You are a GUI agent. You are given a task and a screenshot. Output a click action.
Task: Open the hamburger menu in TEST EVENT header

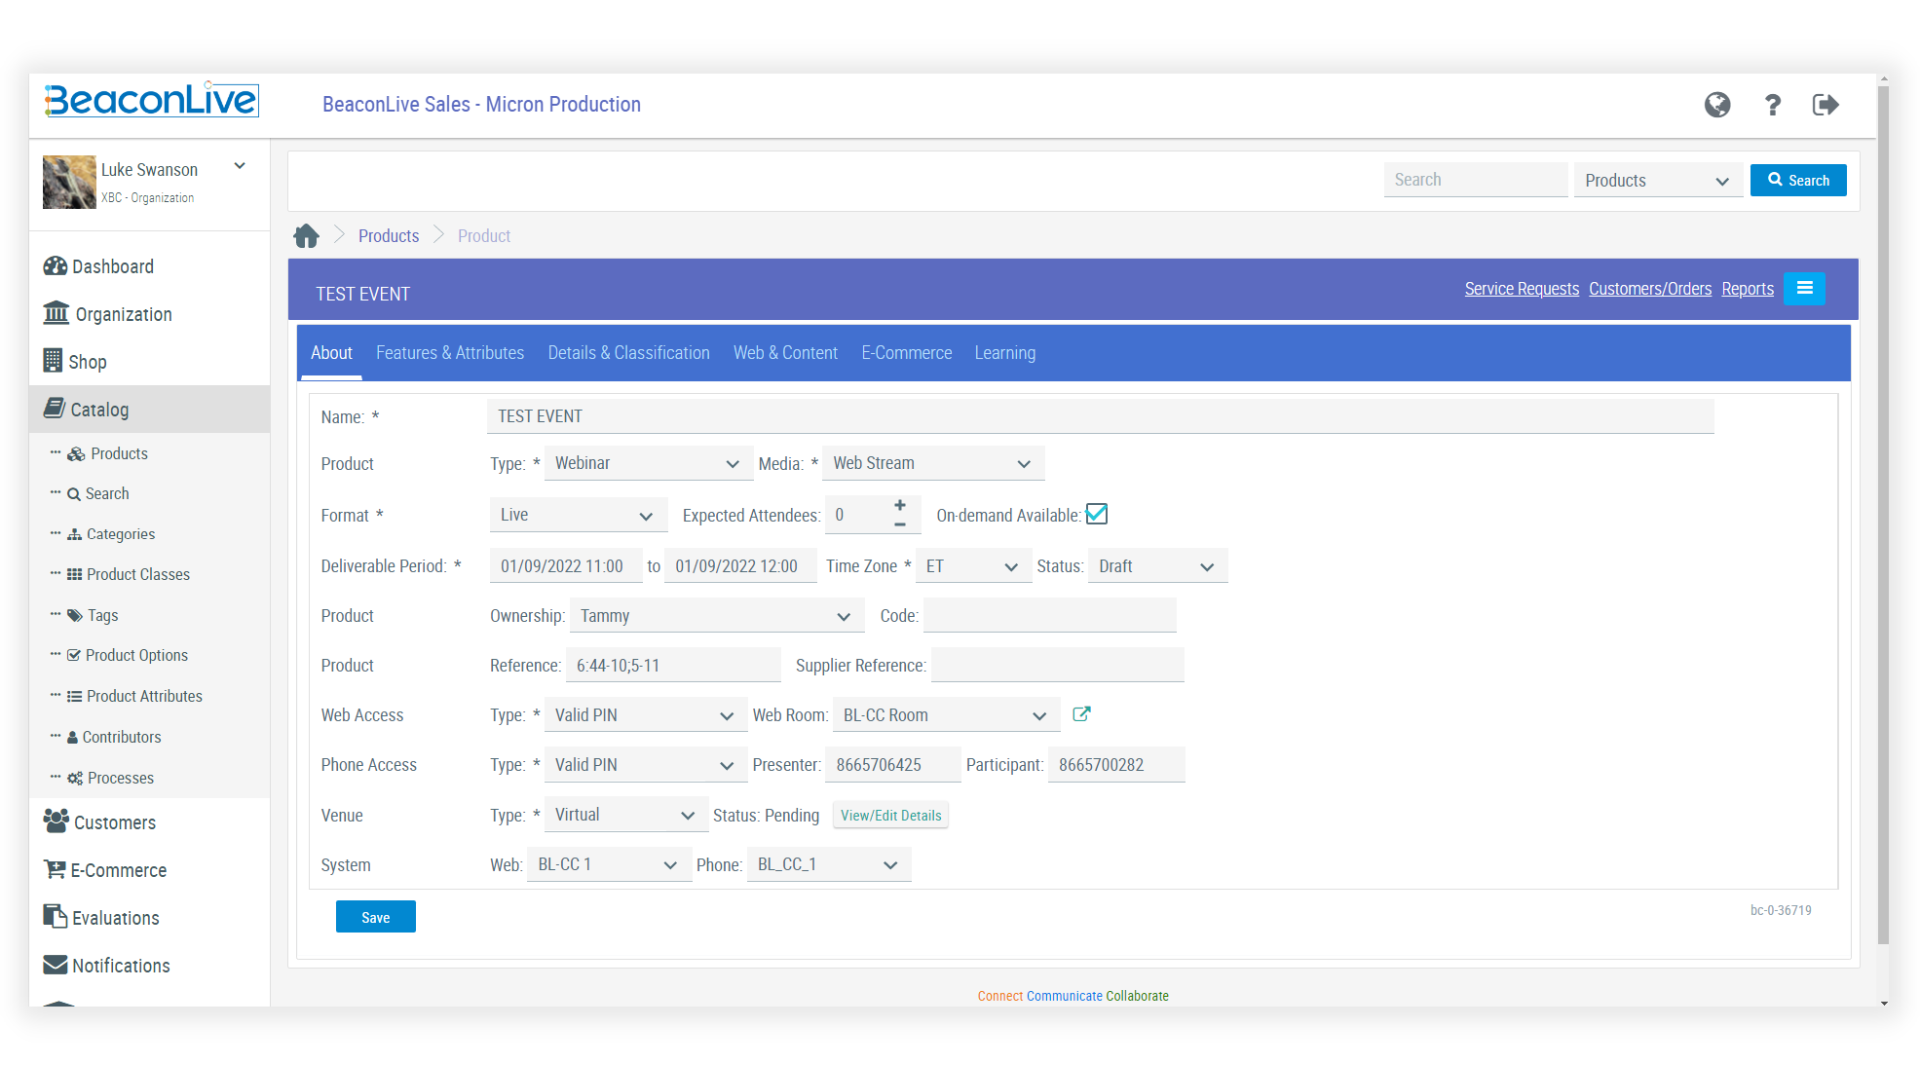tap(1805, 288)
